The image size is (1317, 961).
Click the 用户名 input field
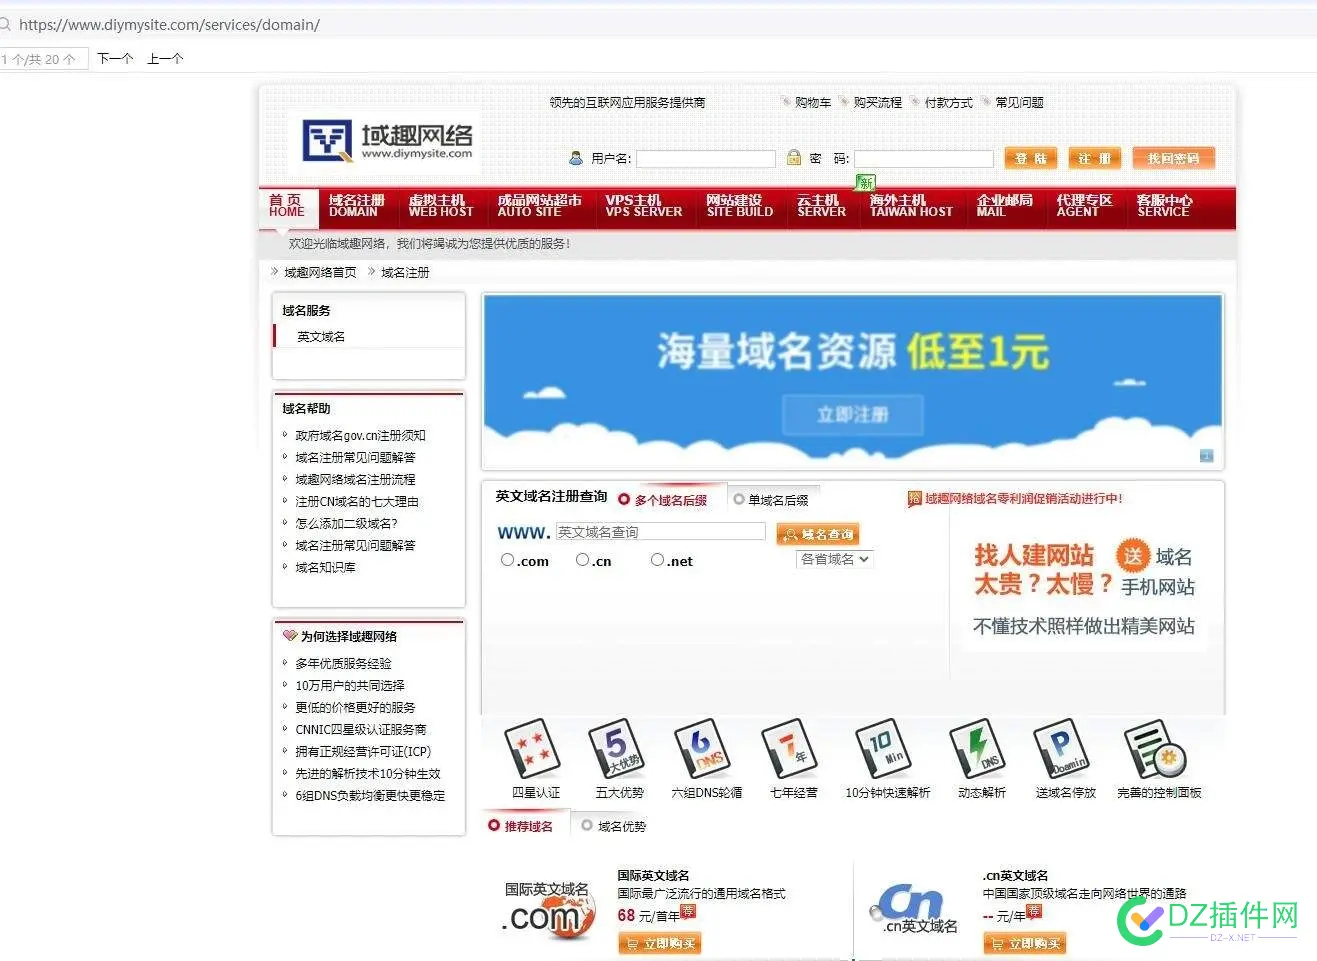tap(706, 158)
